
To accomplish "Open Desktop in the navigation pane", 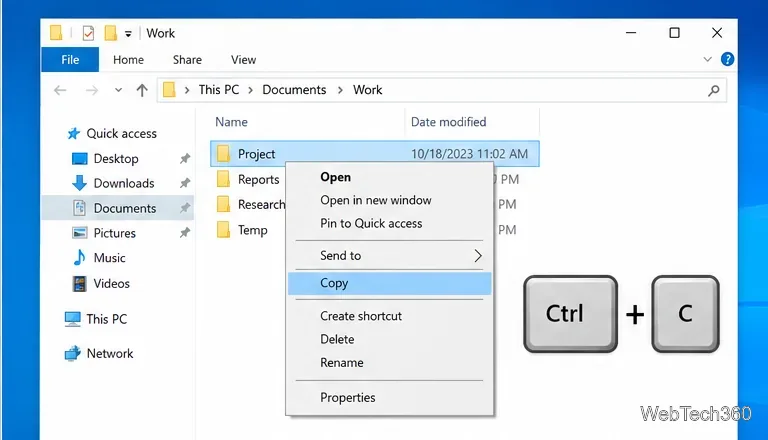I will pyautogui.click(x=116, y=159).
